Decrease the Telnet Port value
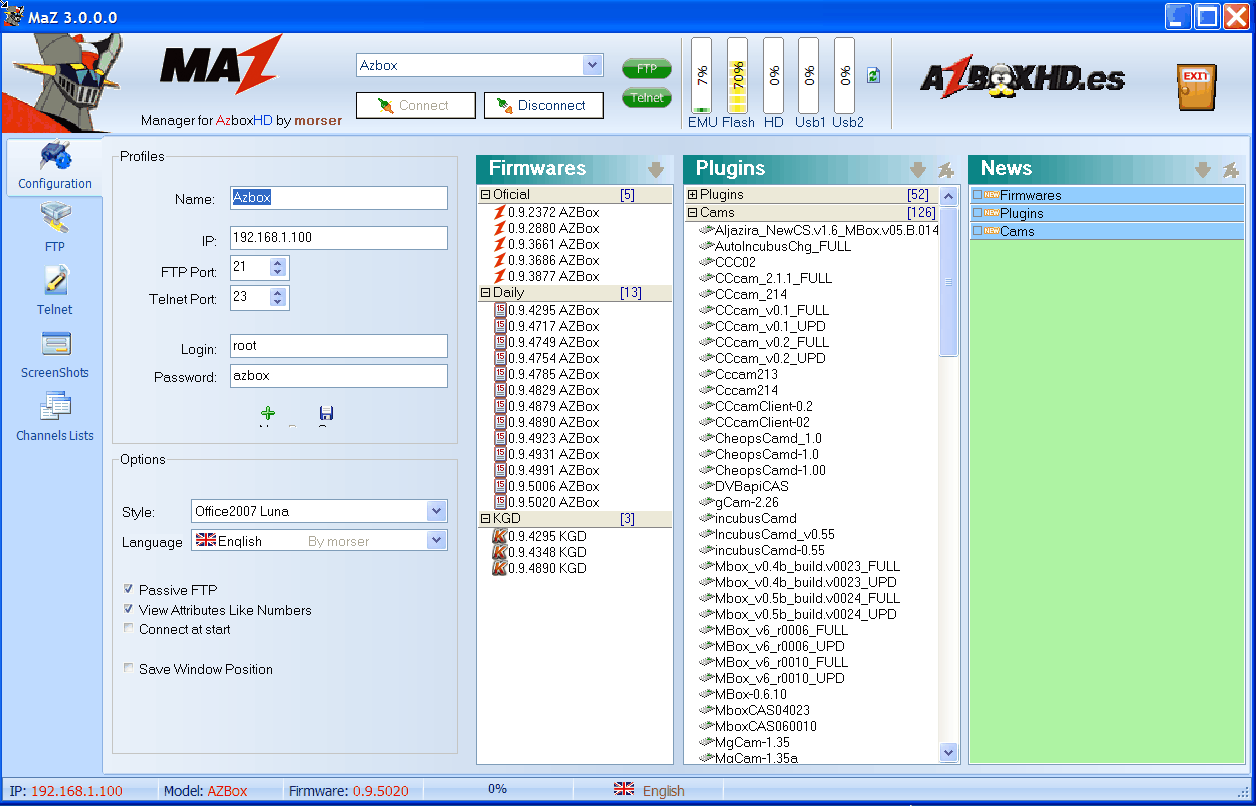The width and height of the screenshot is (1256, 806). point(278,302)
